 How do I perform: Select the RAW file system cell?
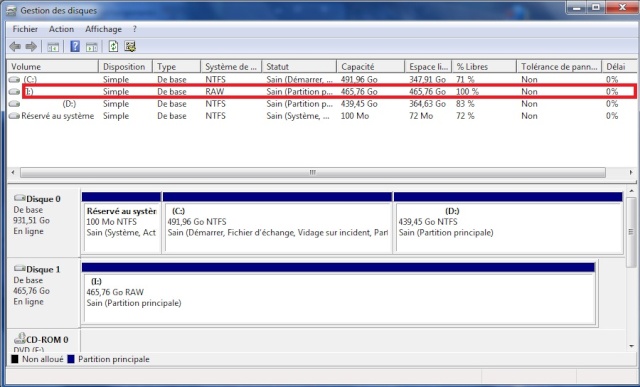coord(215,92)
